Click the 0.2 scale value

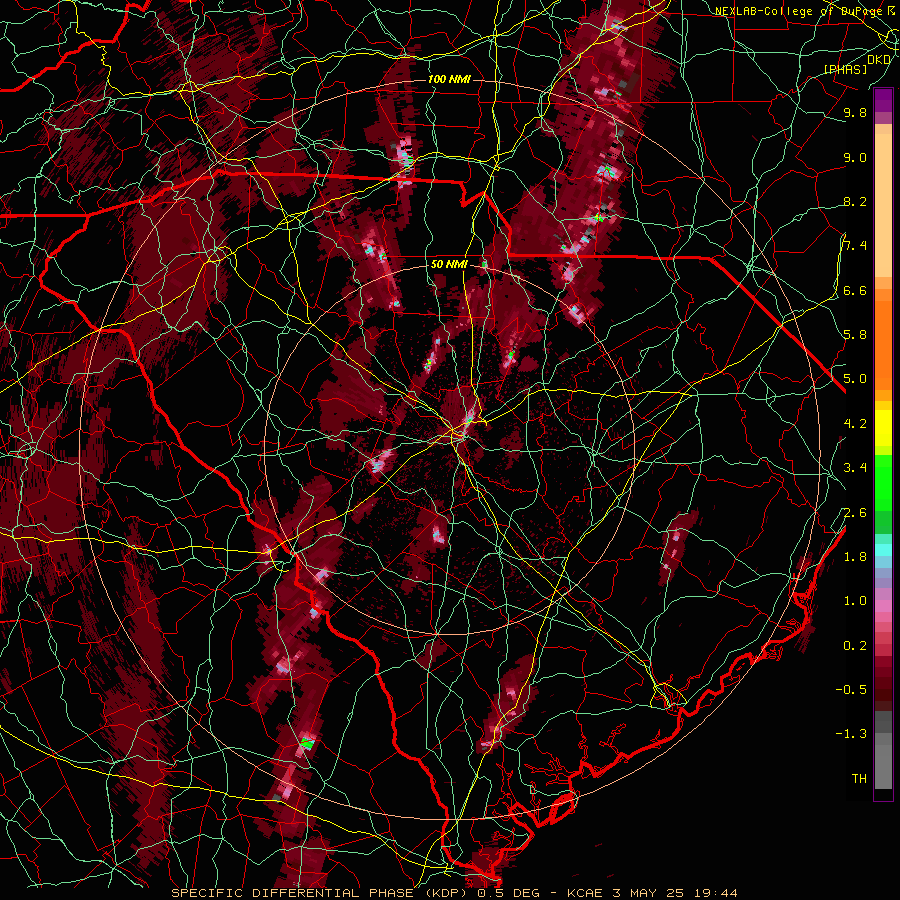(855, 646)
